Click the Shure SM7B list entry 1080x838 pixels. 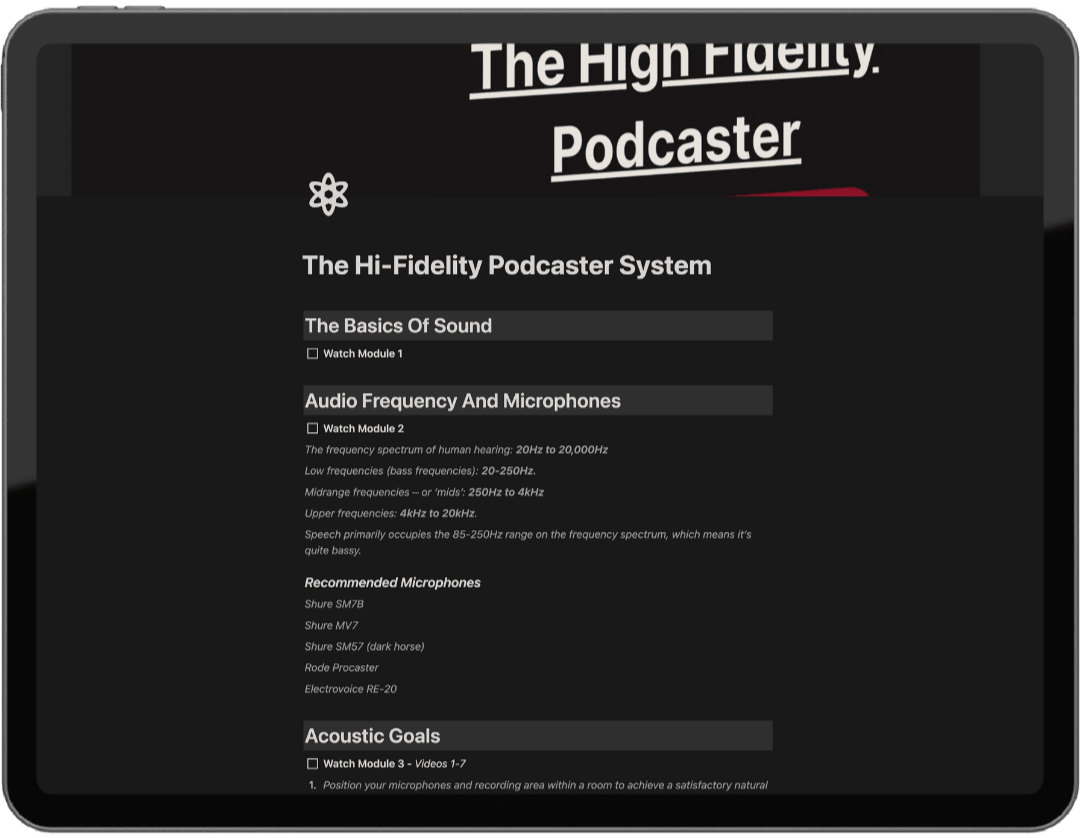[x=334, y=605]
